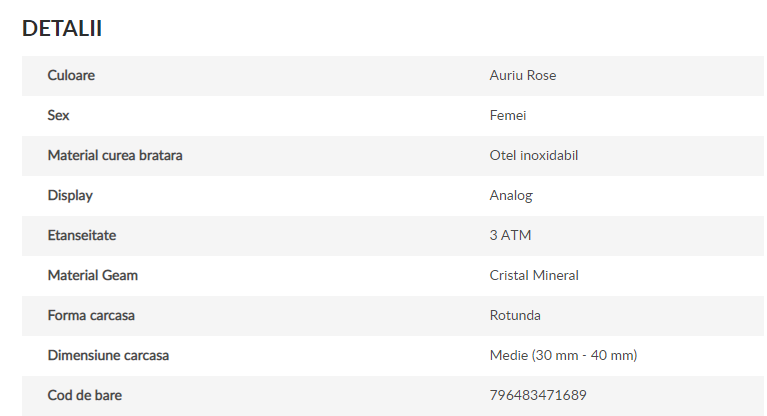Select the Sex attribute label
The height and width of the screenshot is (416, 767).
58,116
